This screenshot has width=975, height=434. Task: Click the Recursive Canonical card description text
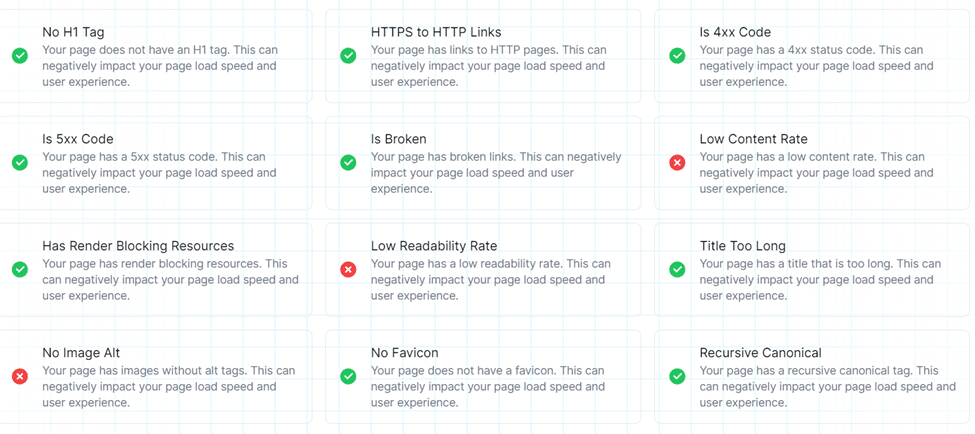(x=828, y=387)
